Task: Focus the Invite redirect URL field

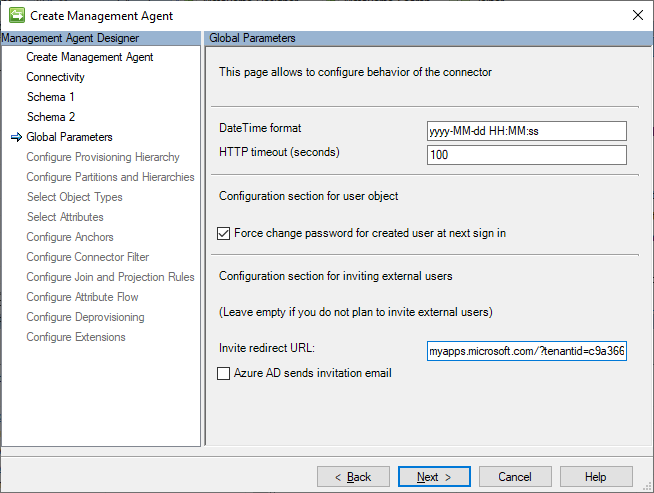Action: pos(526,351)
